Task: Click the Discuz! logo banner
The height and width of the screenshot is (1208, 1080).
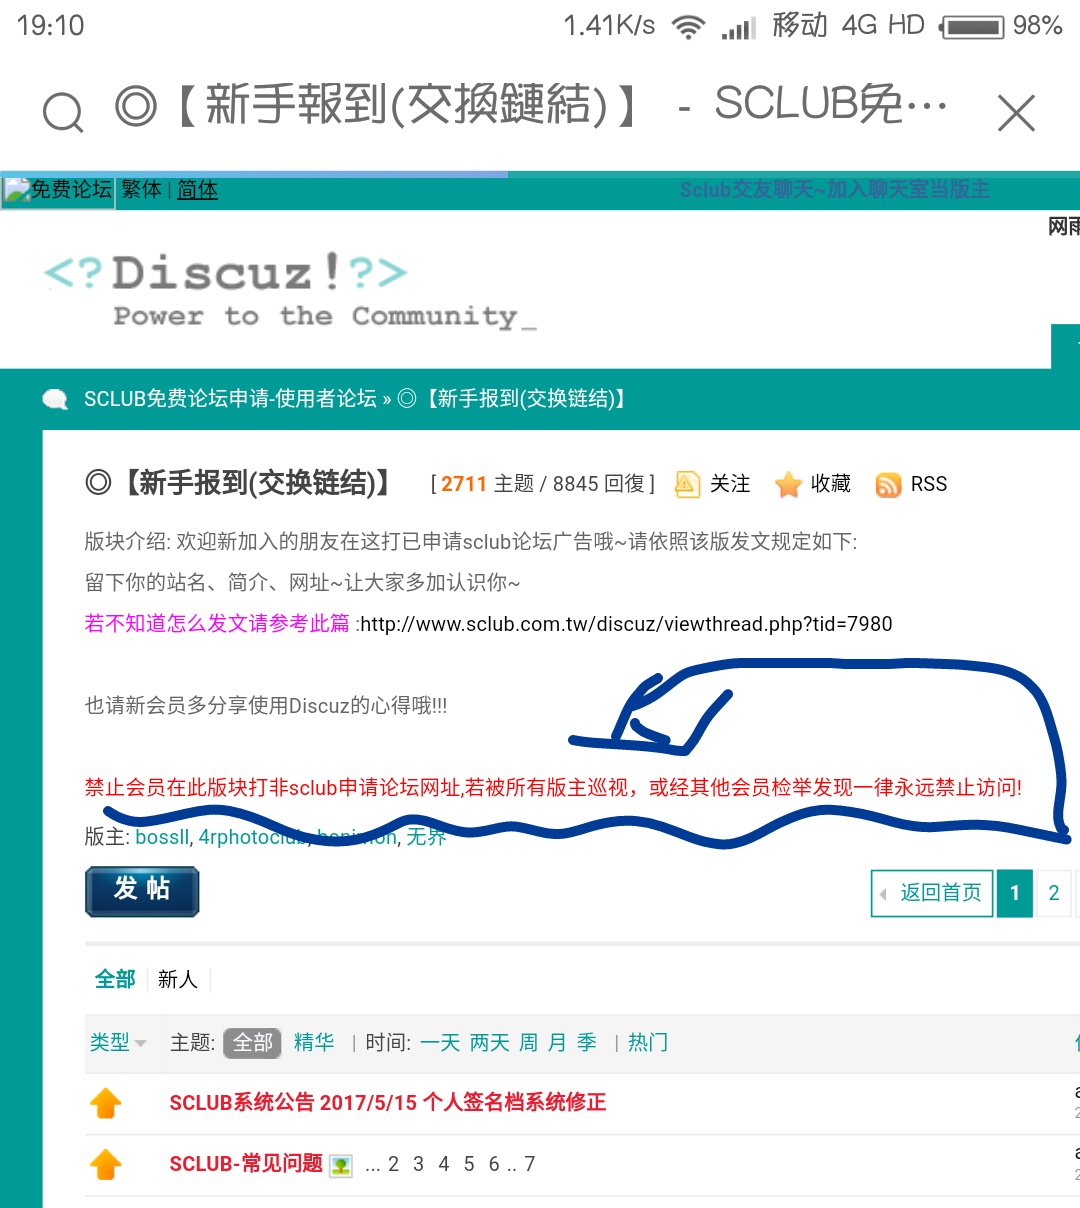Action: tap(290, 290)
